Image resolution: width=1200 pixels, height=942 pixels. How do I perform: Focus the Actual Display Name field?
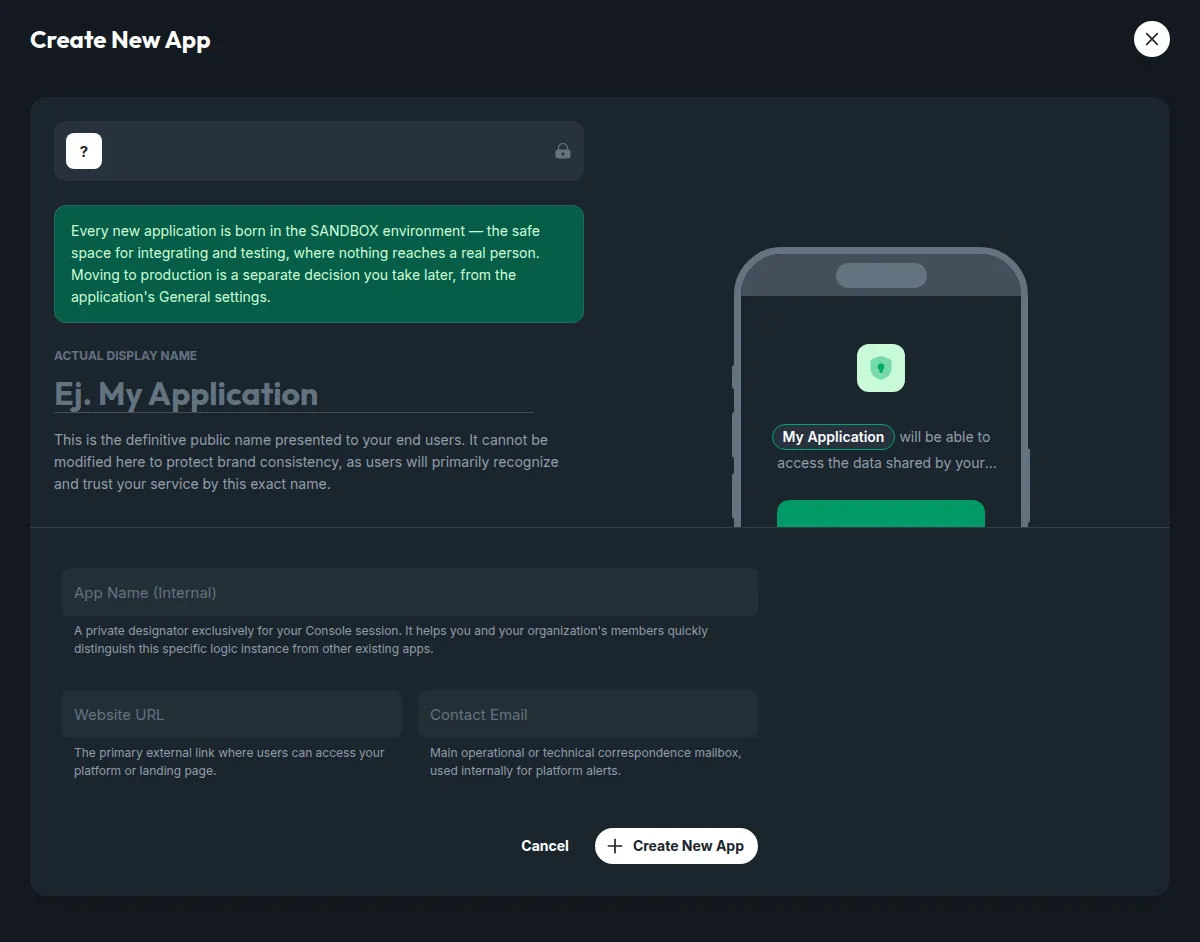coord(294,394)
